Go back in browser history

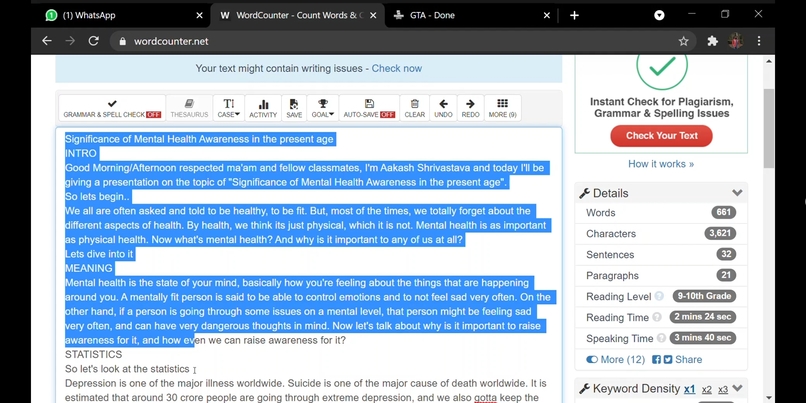click(x=47, y=41)
